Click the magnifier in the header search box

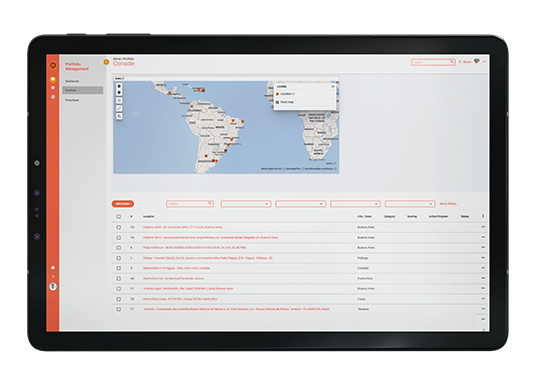click(x=452, y=62)
